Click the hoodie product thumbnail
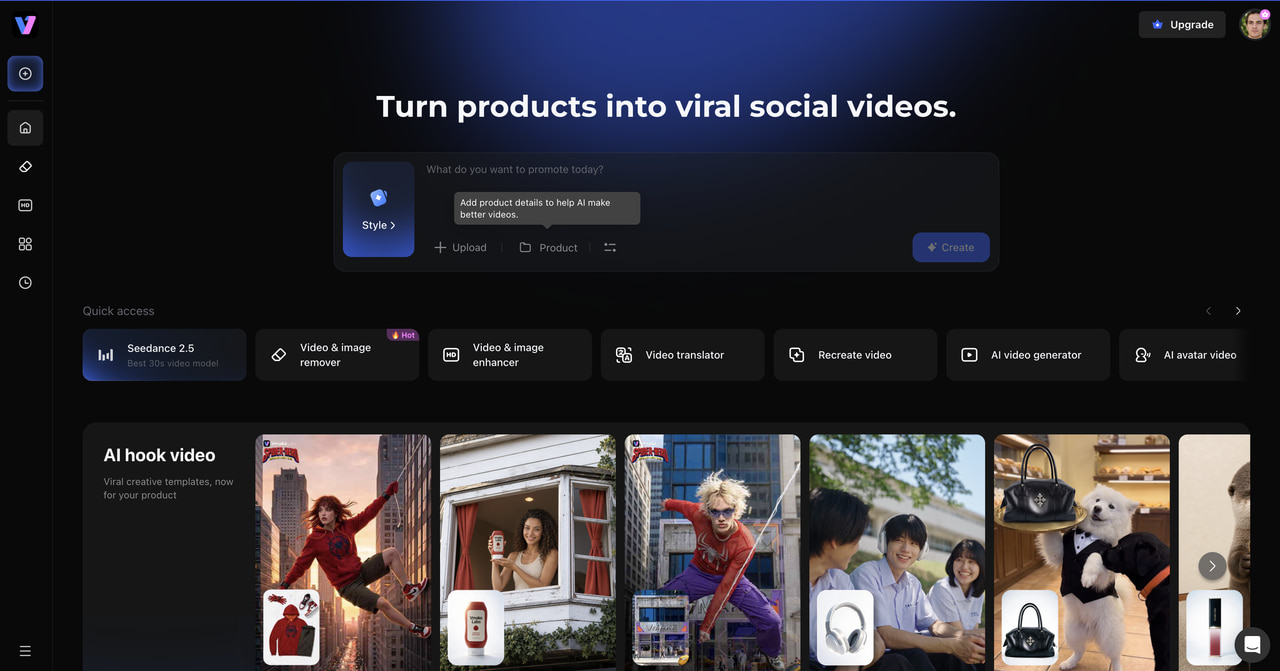 coord(291,627)
